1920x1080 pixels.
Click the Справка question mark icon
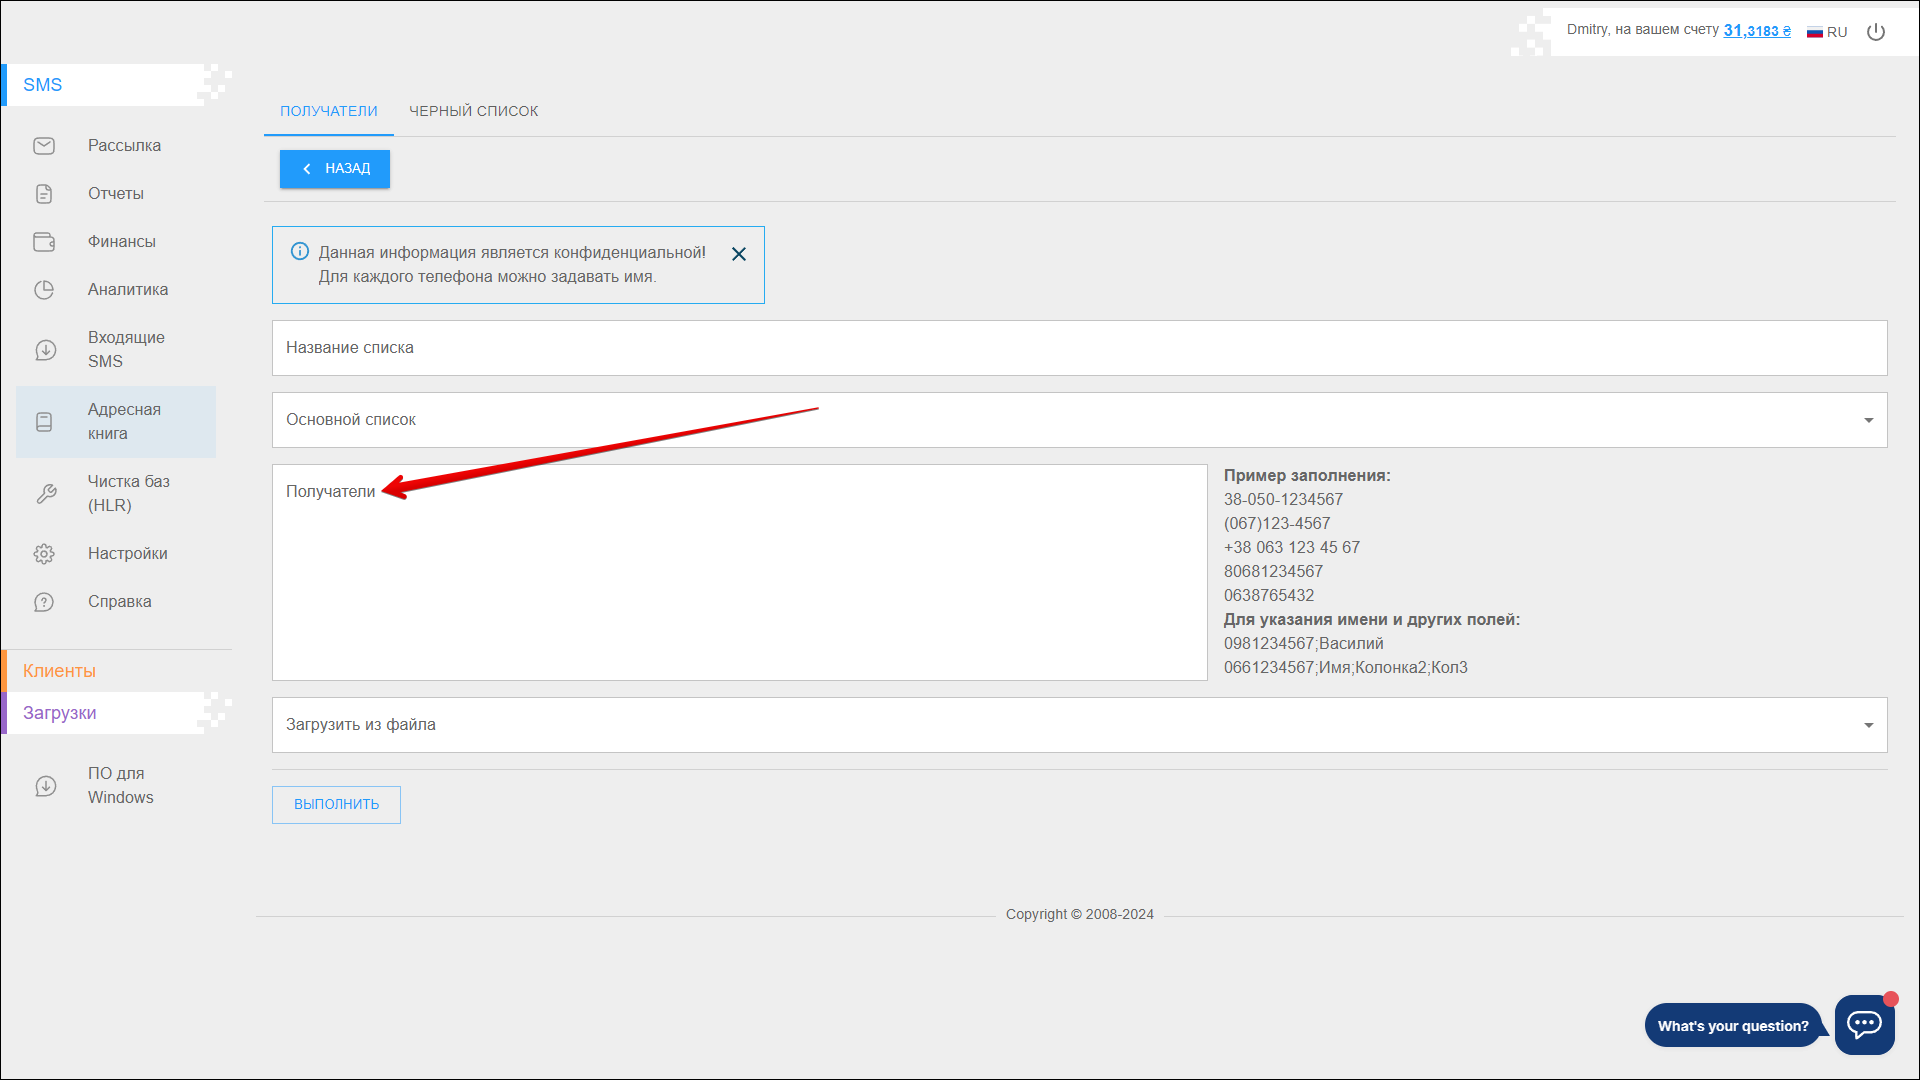point(44,602)
